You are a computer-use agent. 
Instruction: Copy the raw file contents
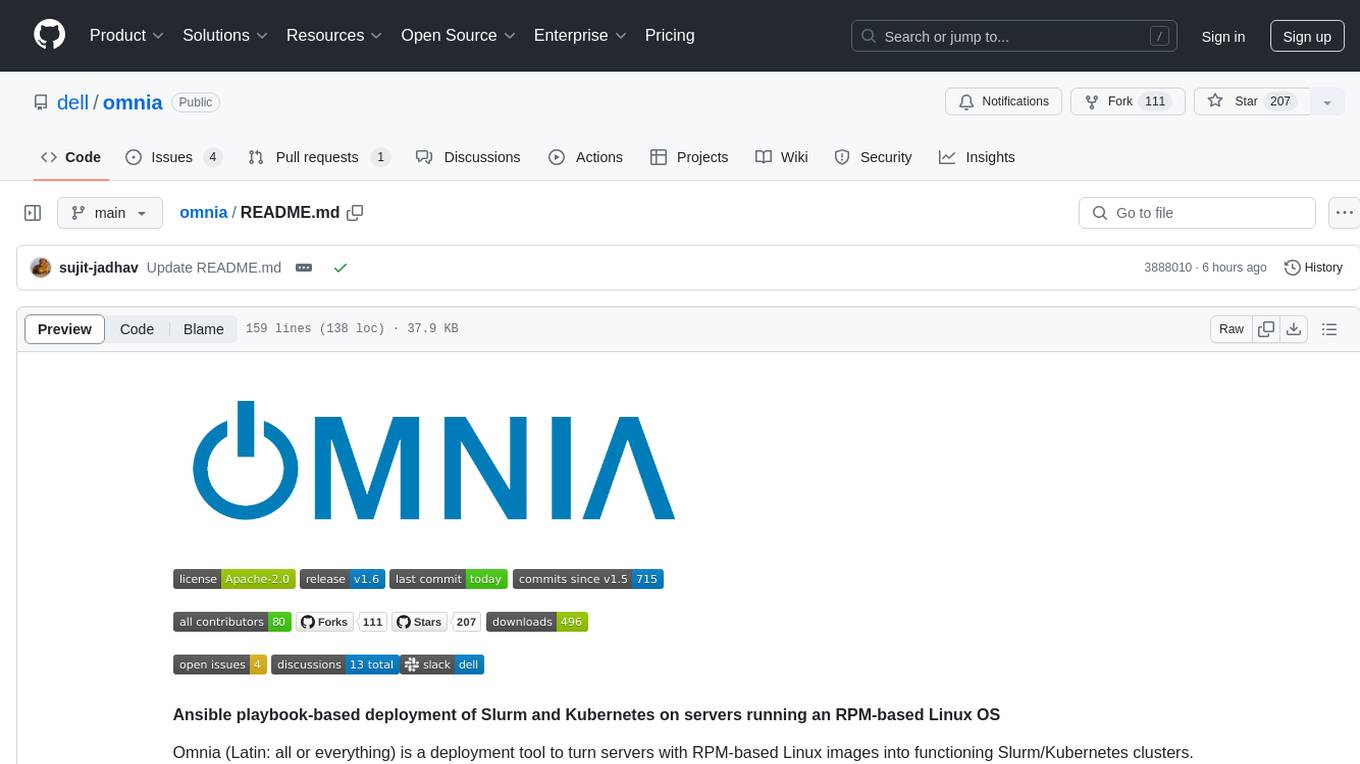1266,329
